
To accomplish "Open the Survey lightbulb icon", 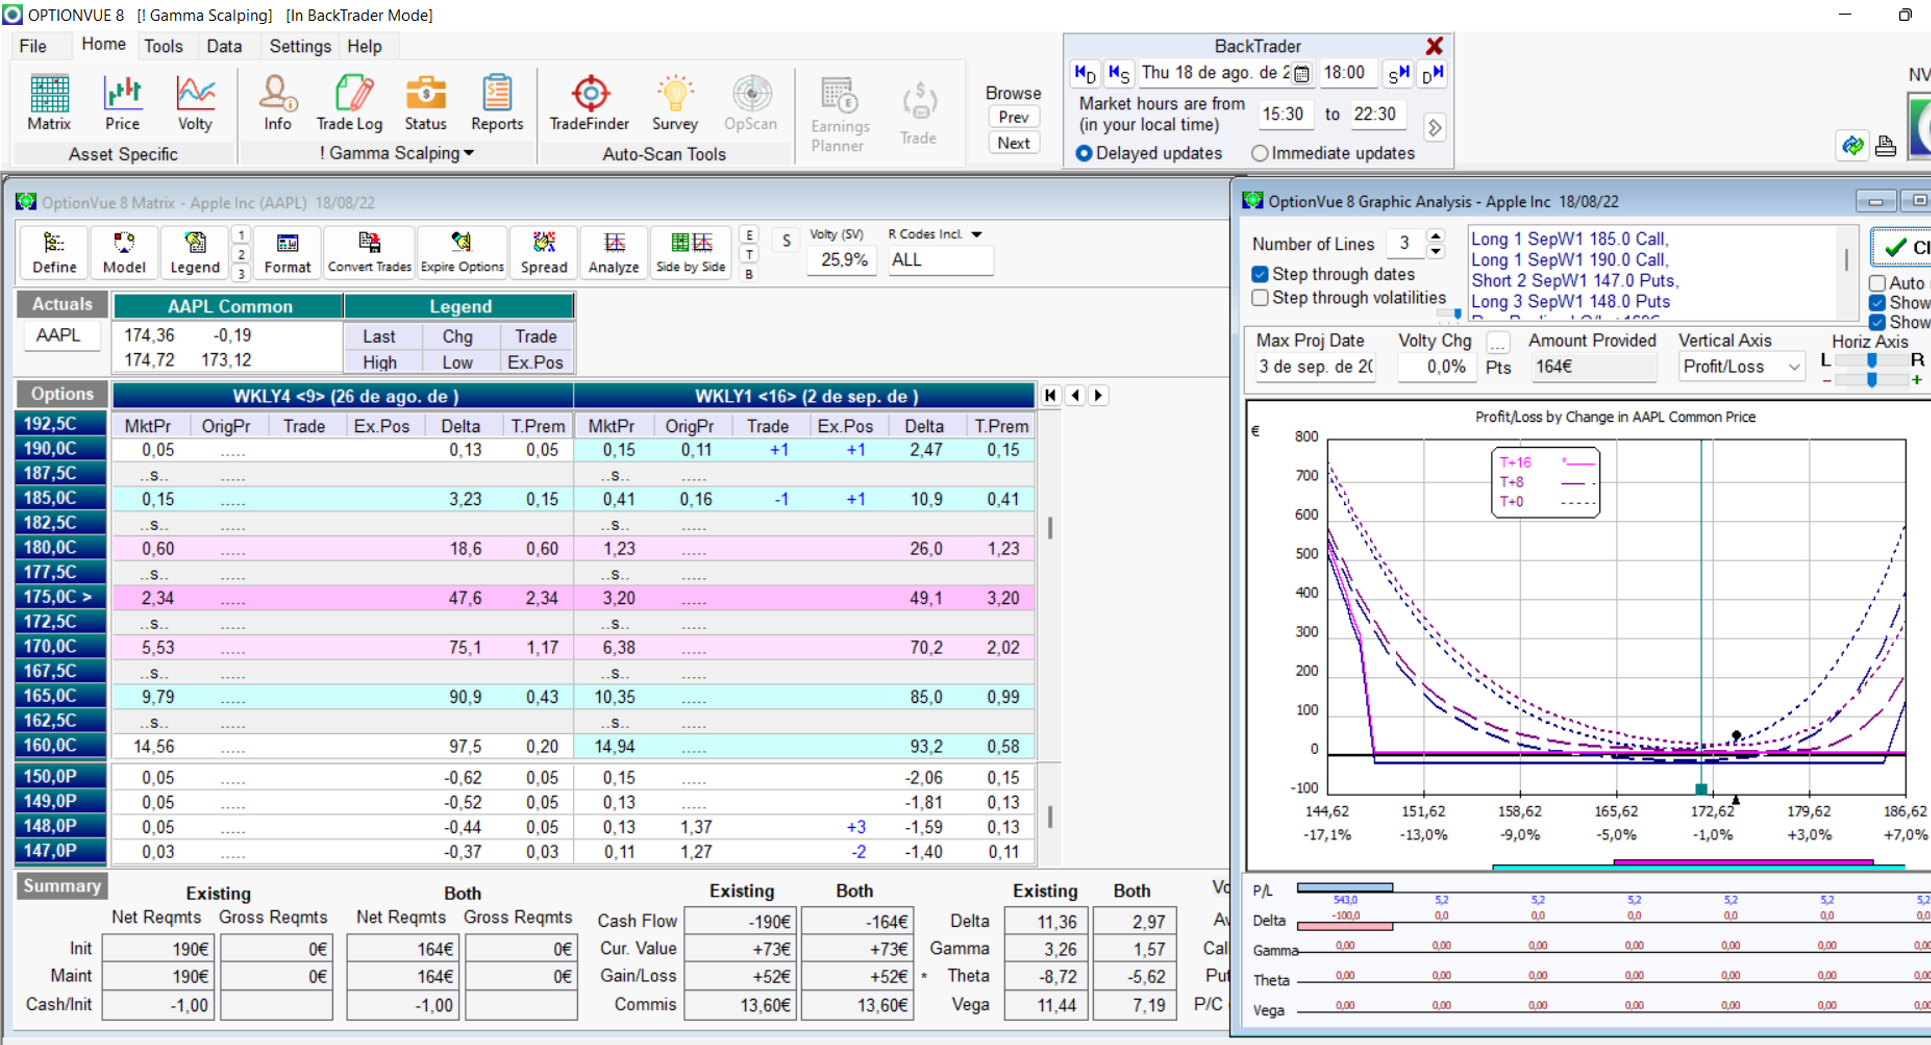I will point(674,103).
